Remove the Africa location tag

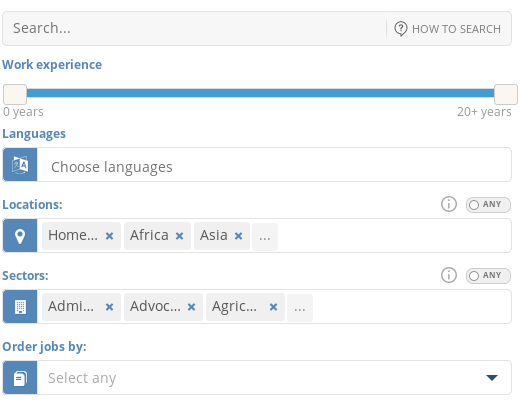pos(179,236)
